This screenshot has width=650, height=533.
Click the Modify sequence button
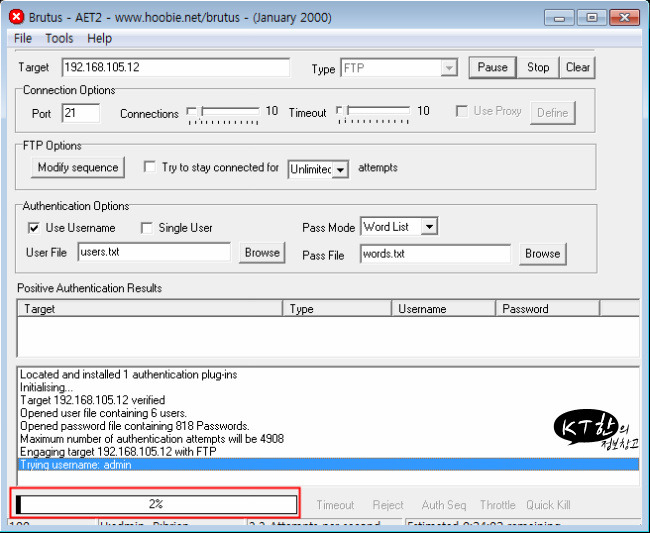click(x=78, y=167)
